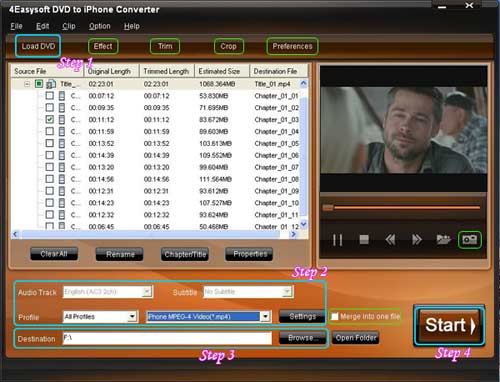The height and width of the screenshot is (382, 500).
Task: Click the fast-forward playback icon
Action: (417, 240)
